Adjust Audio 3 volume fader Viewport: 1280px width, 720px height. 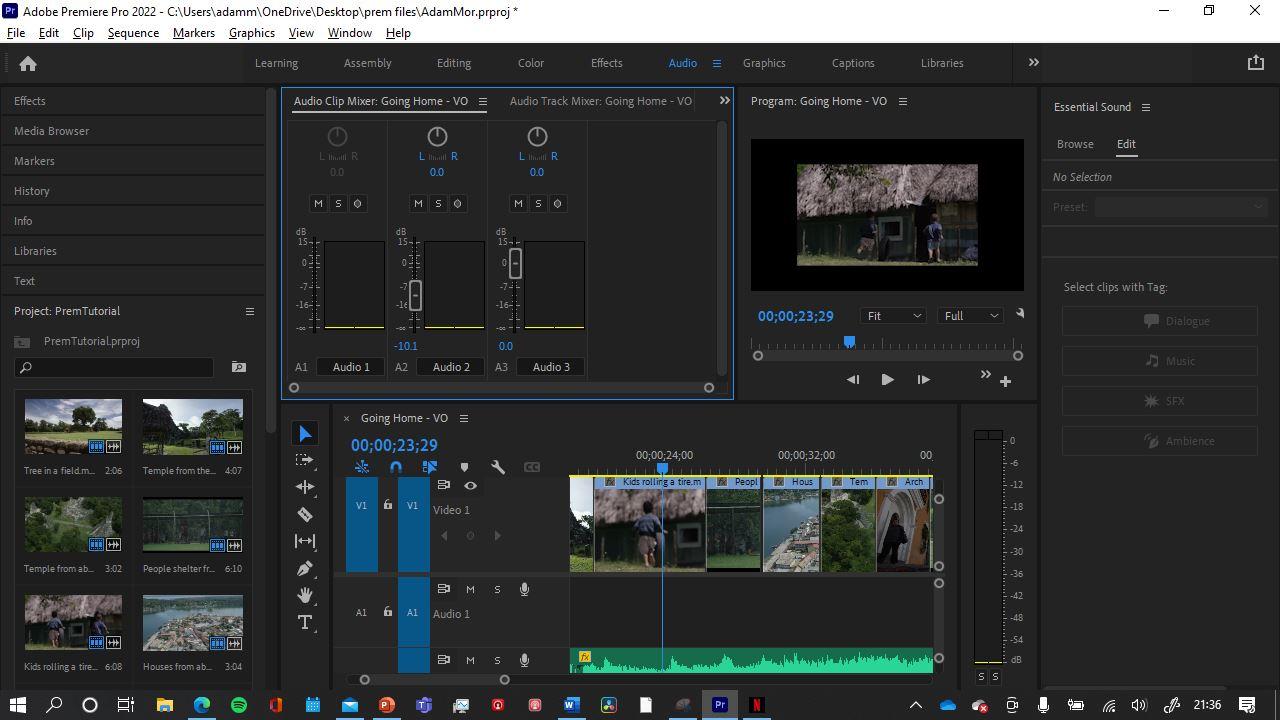click(x=515, y=264)
